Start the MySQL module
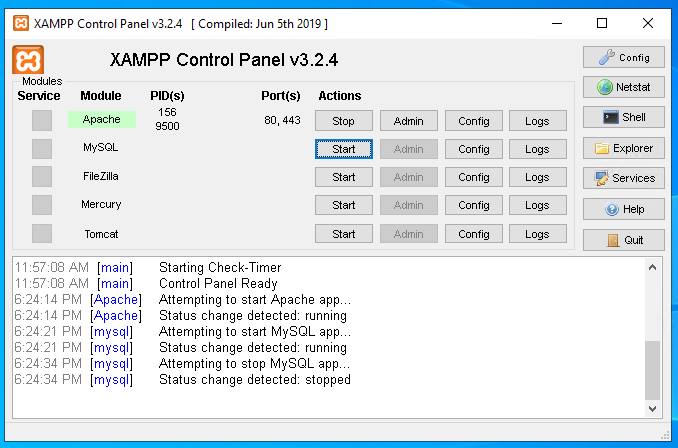This screenshot has height=448, width=678. 344,149
